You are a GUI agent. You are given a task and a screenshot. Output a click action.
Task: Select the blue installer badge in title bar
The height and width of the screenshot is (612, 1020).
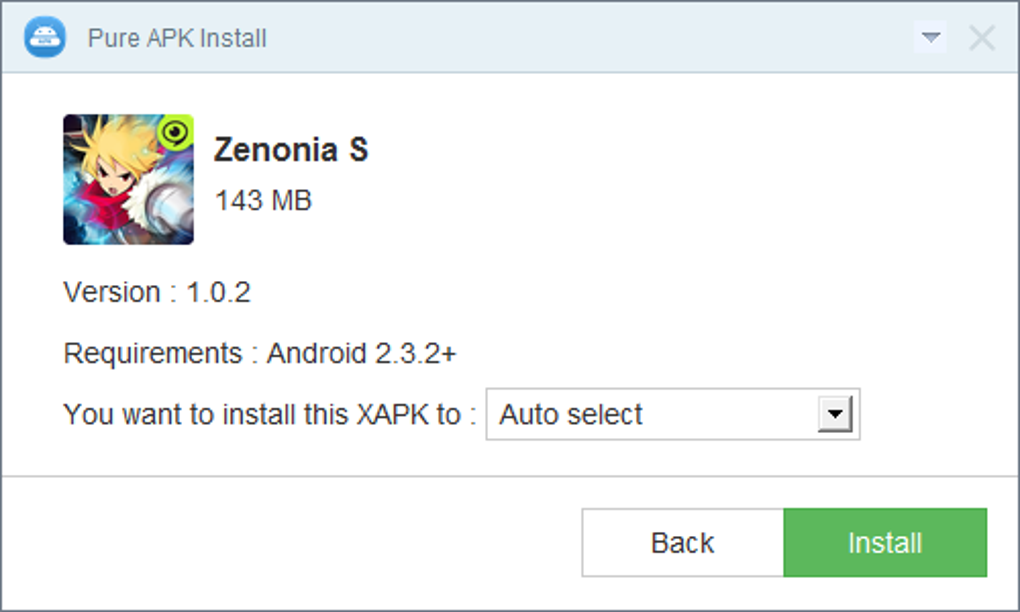(x=44, y=37)
